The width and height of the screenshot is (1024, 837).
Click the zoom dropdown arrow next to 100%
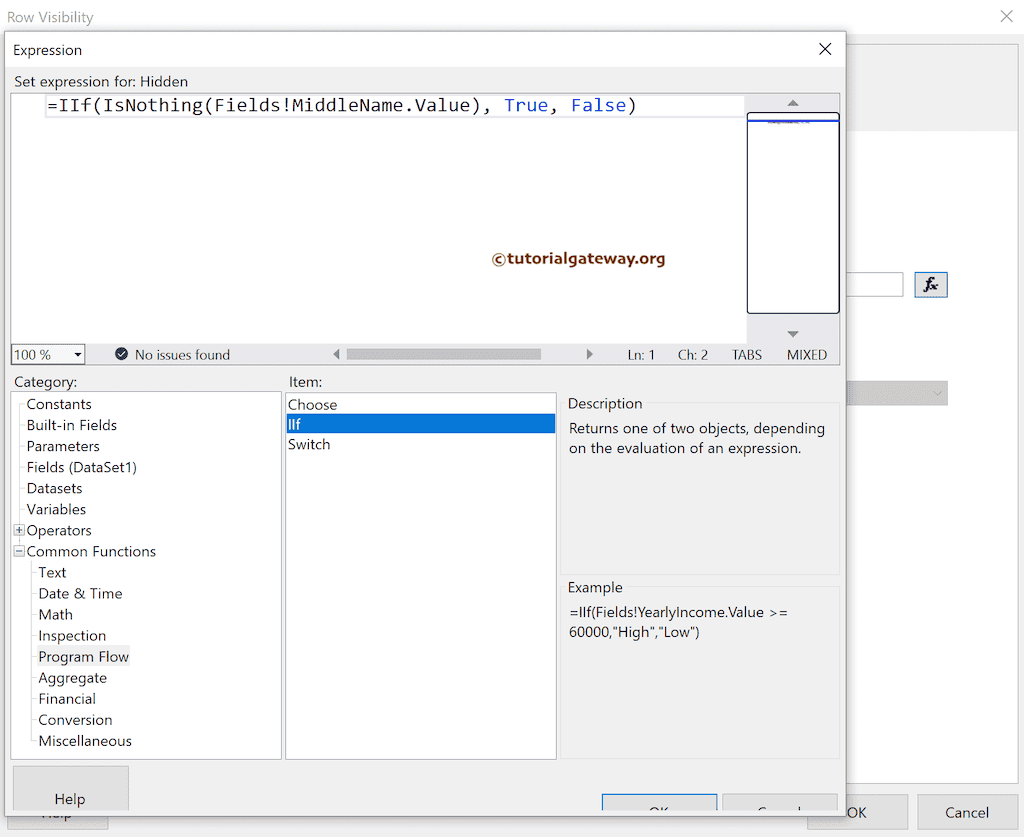77,353
